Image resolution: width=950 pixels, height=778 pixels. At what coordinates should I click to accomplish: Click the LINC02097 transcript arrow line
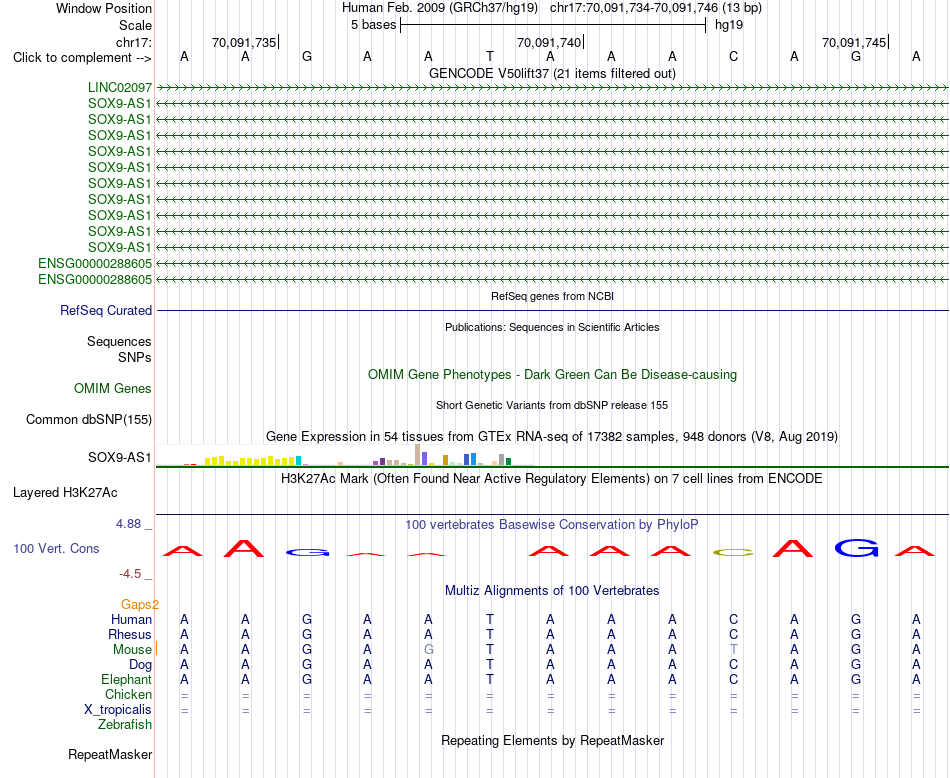point(553,88)
